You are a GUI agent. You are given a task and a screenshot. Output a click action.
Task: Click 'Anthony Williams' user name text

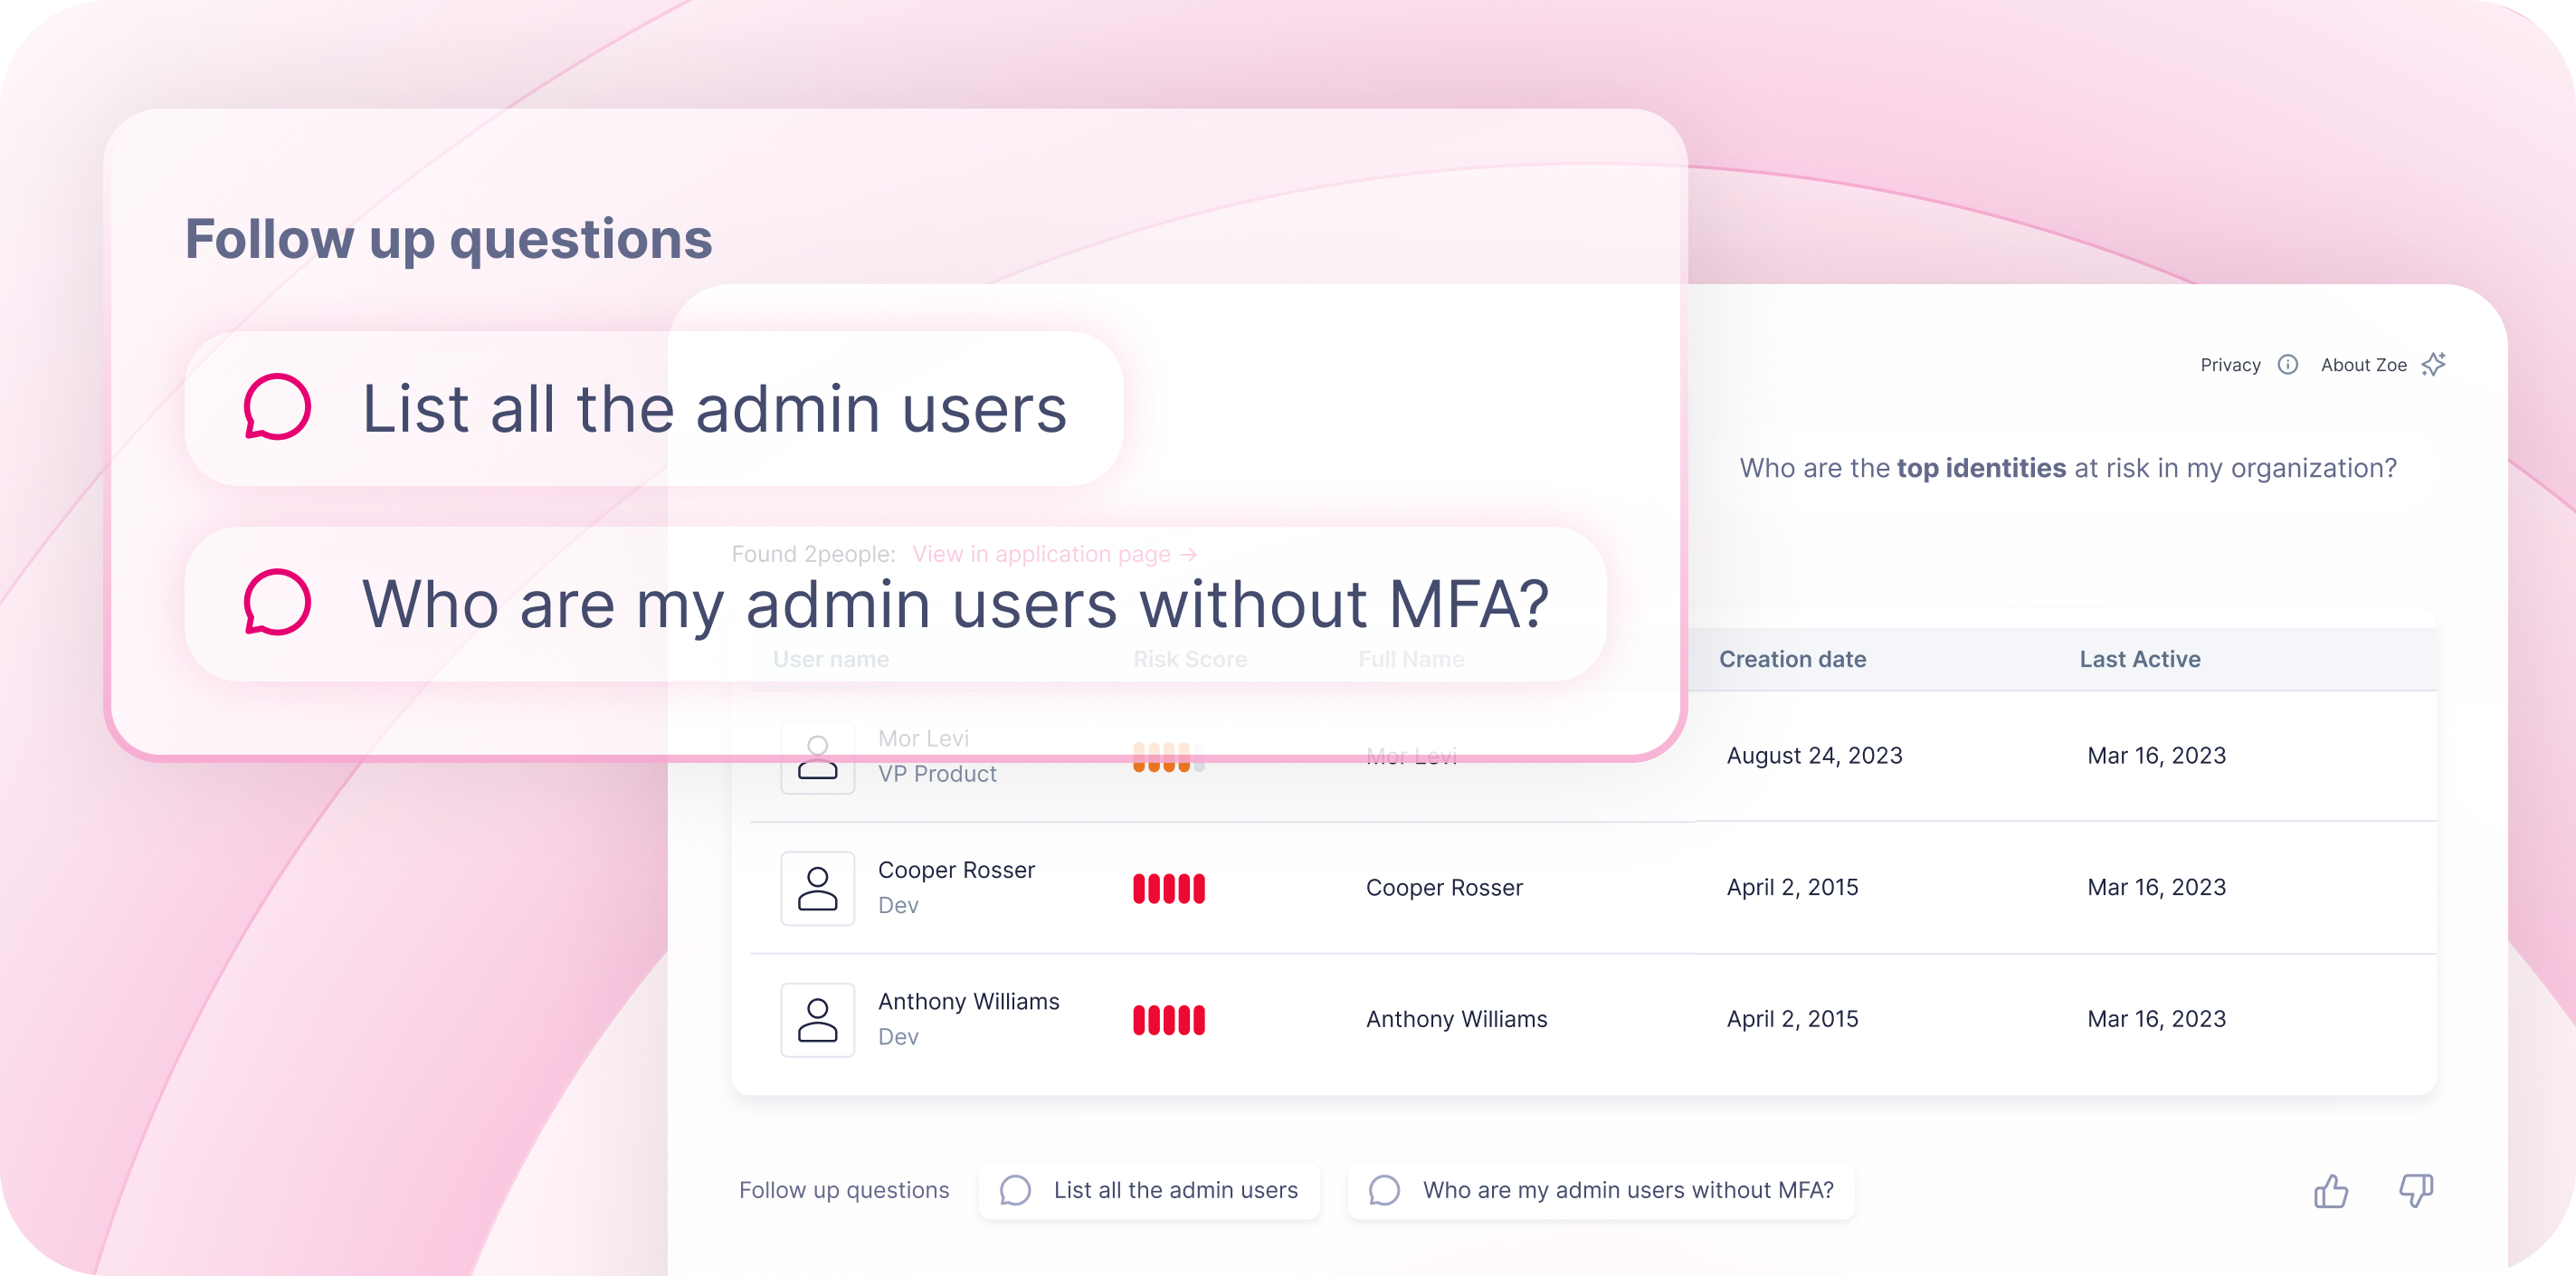968,1001
